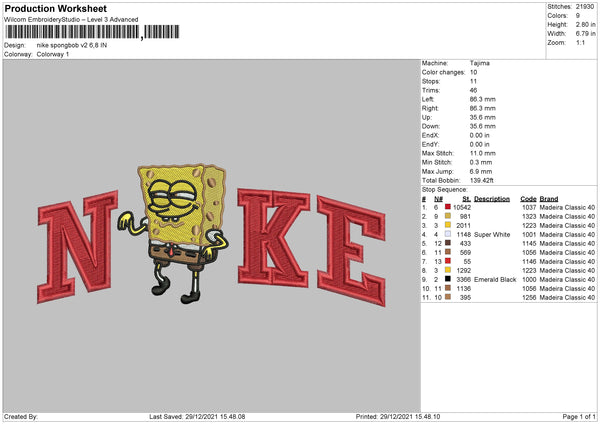Click the 'Page 1 of 1' footer text
The image size is (600, 424).
pyautogui.click(x=579, y=416)
